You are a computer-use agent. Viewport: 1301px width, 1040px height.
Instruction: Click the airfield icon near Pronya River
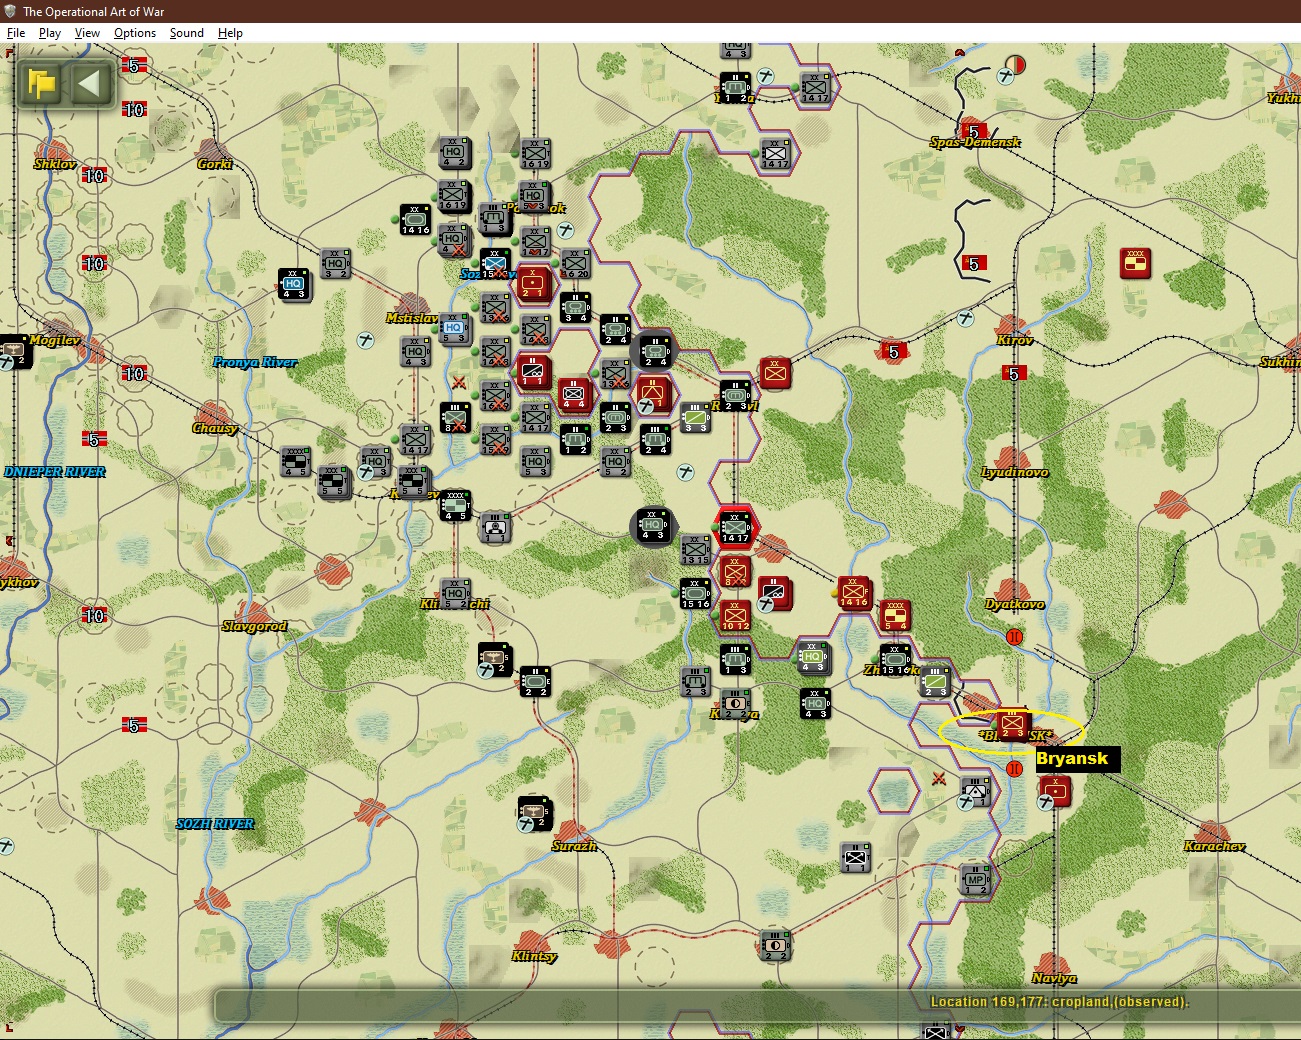pyautogui.click(x=366, y=341)
